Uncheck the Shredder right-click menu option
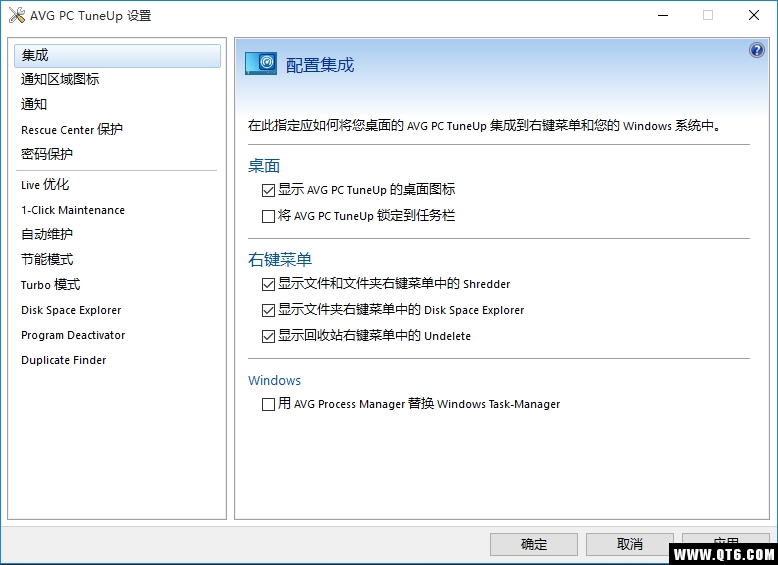Image resolution: width=778 pixels, height=565 pixels. point(268,284)
